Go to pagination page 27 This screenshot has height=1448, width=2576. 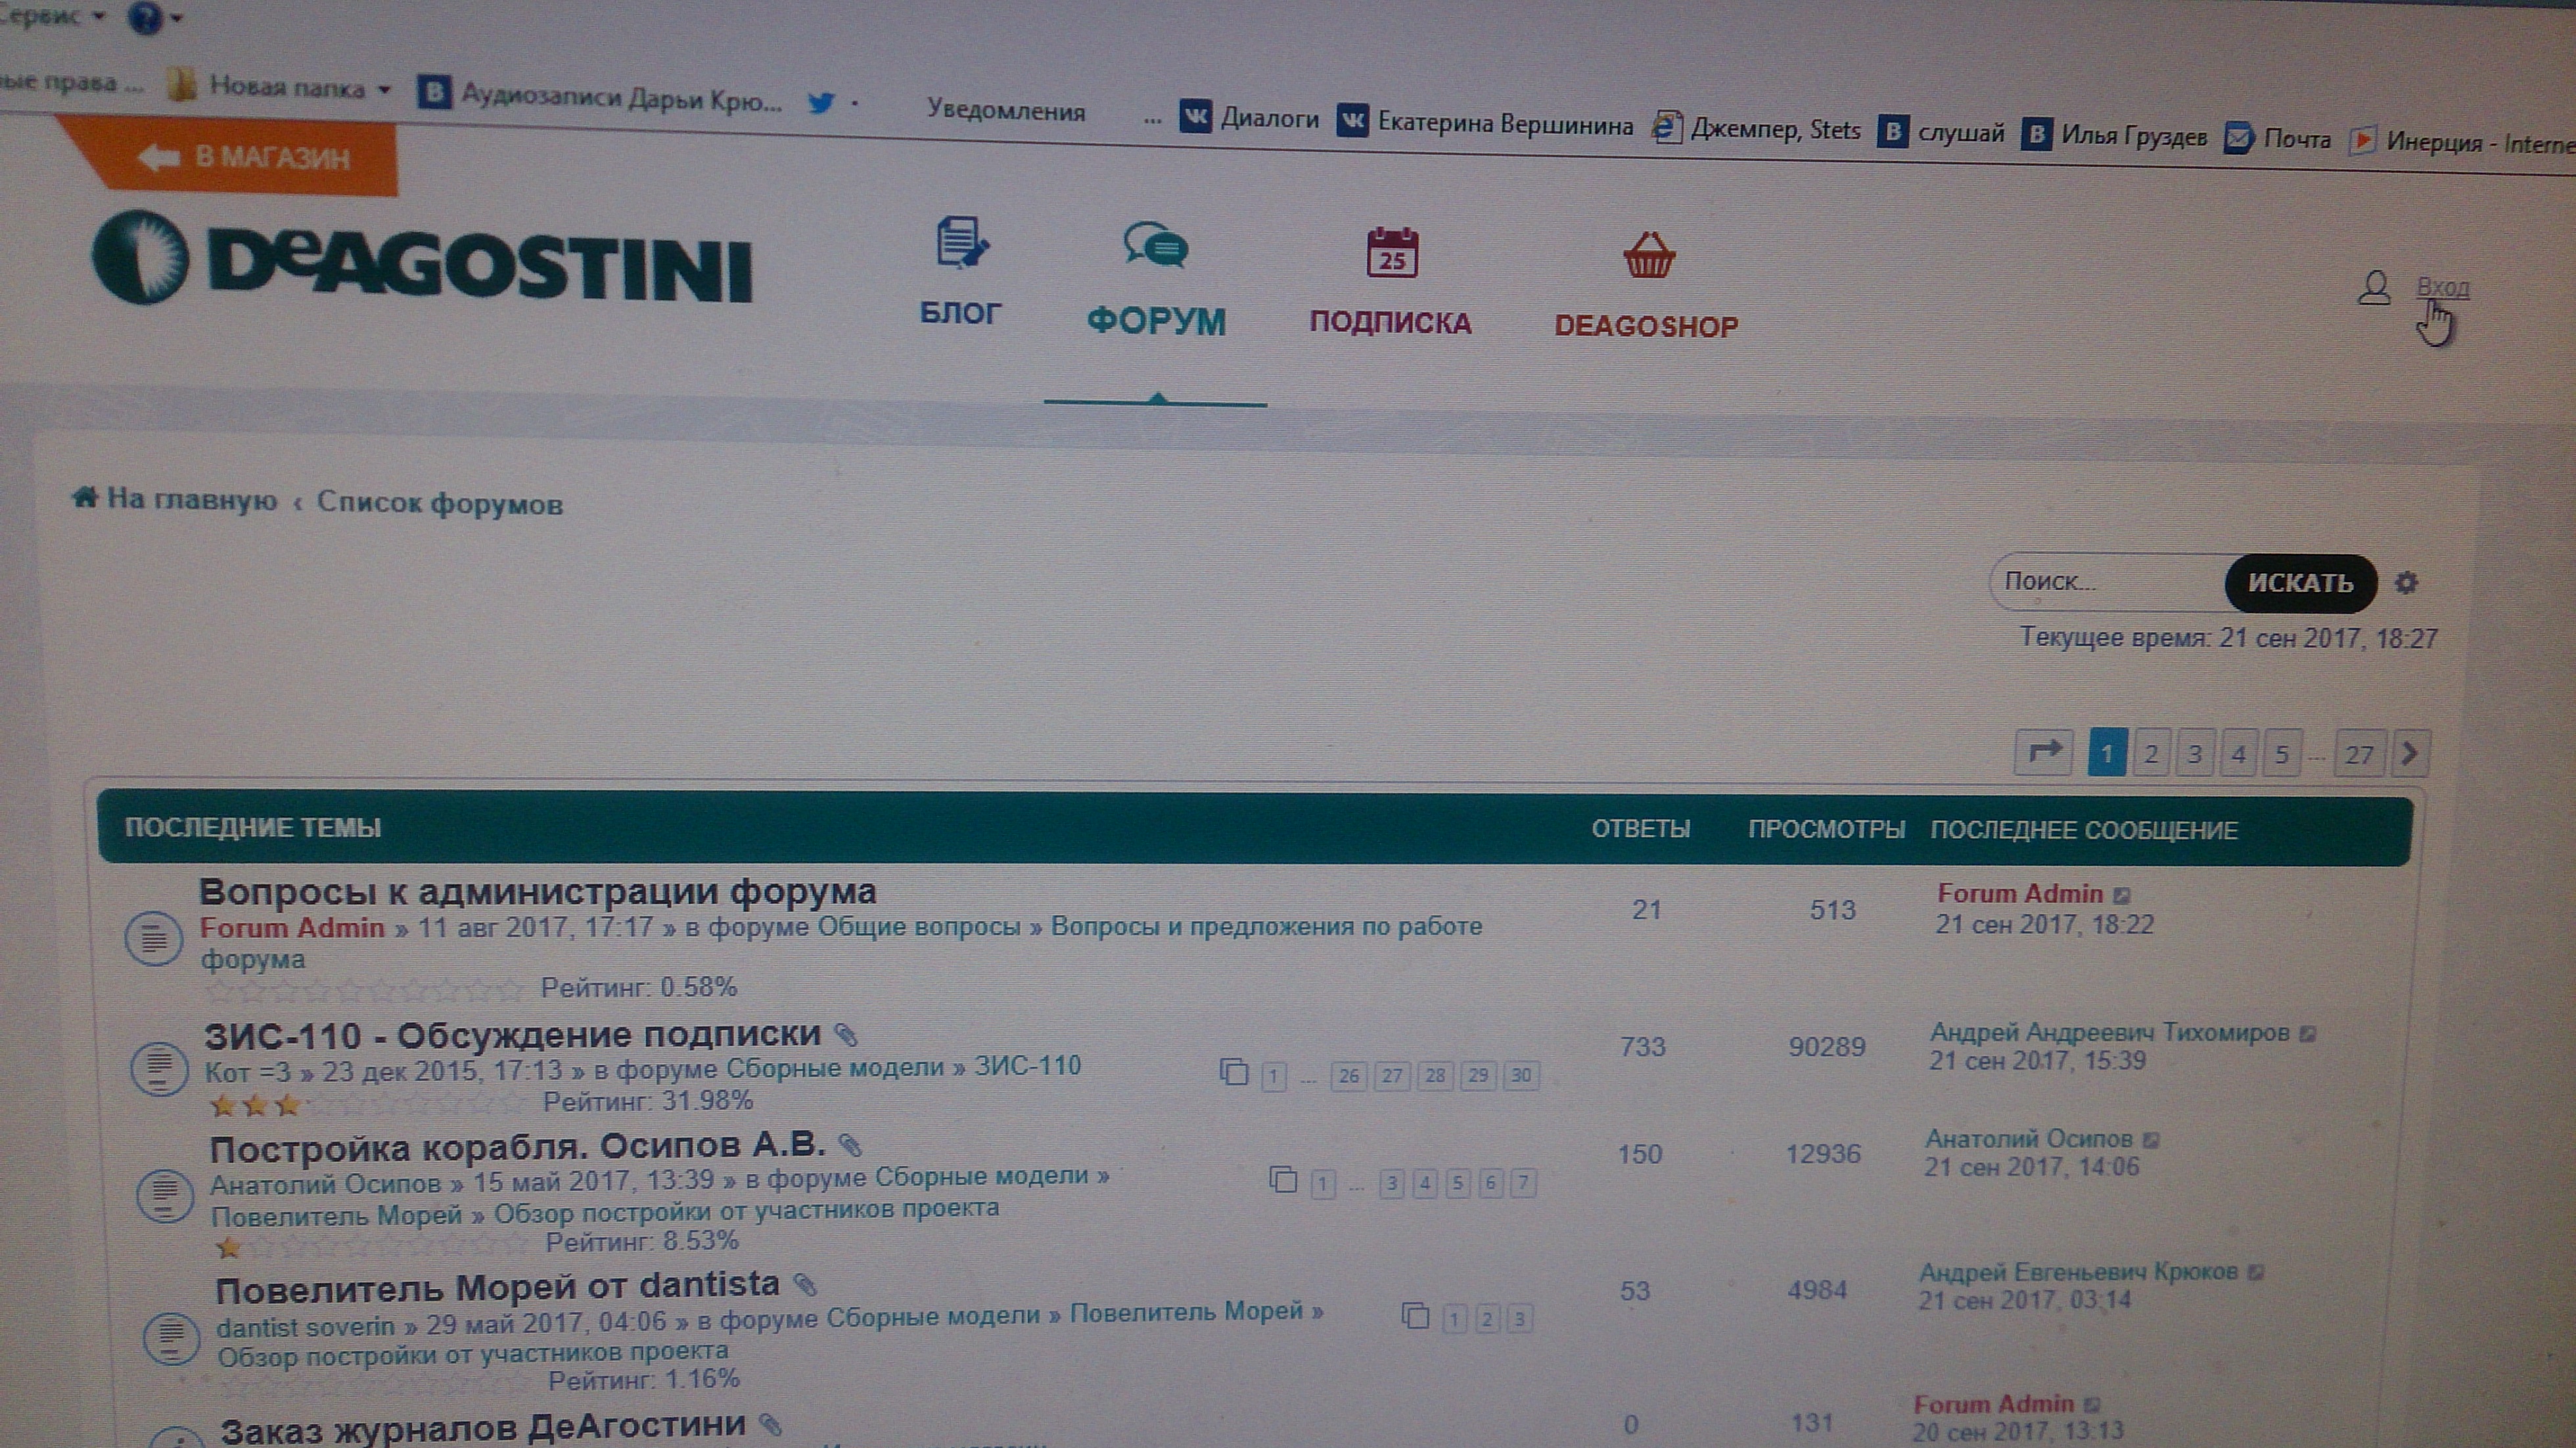click(x=2359, y=754)
